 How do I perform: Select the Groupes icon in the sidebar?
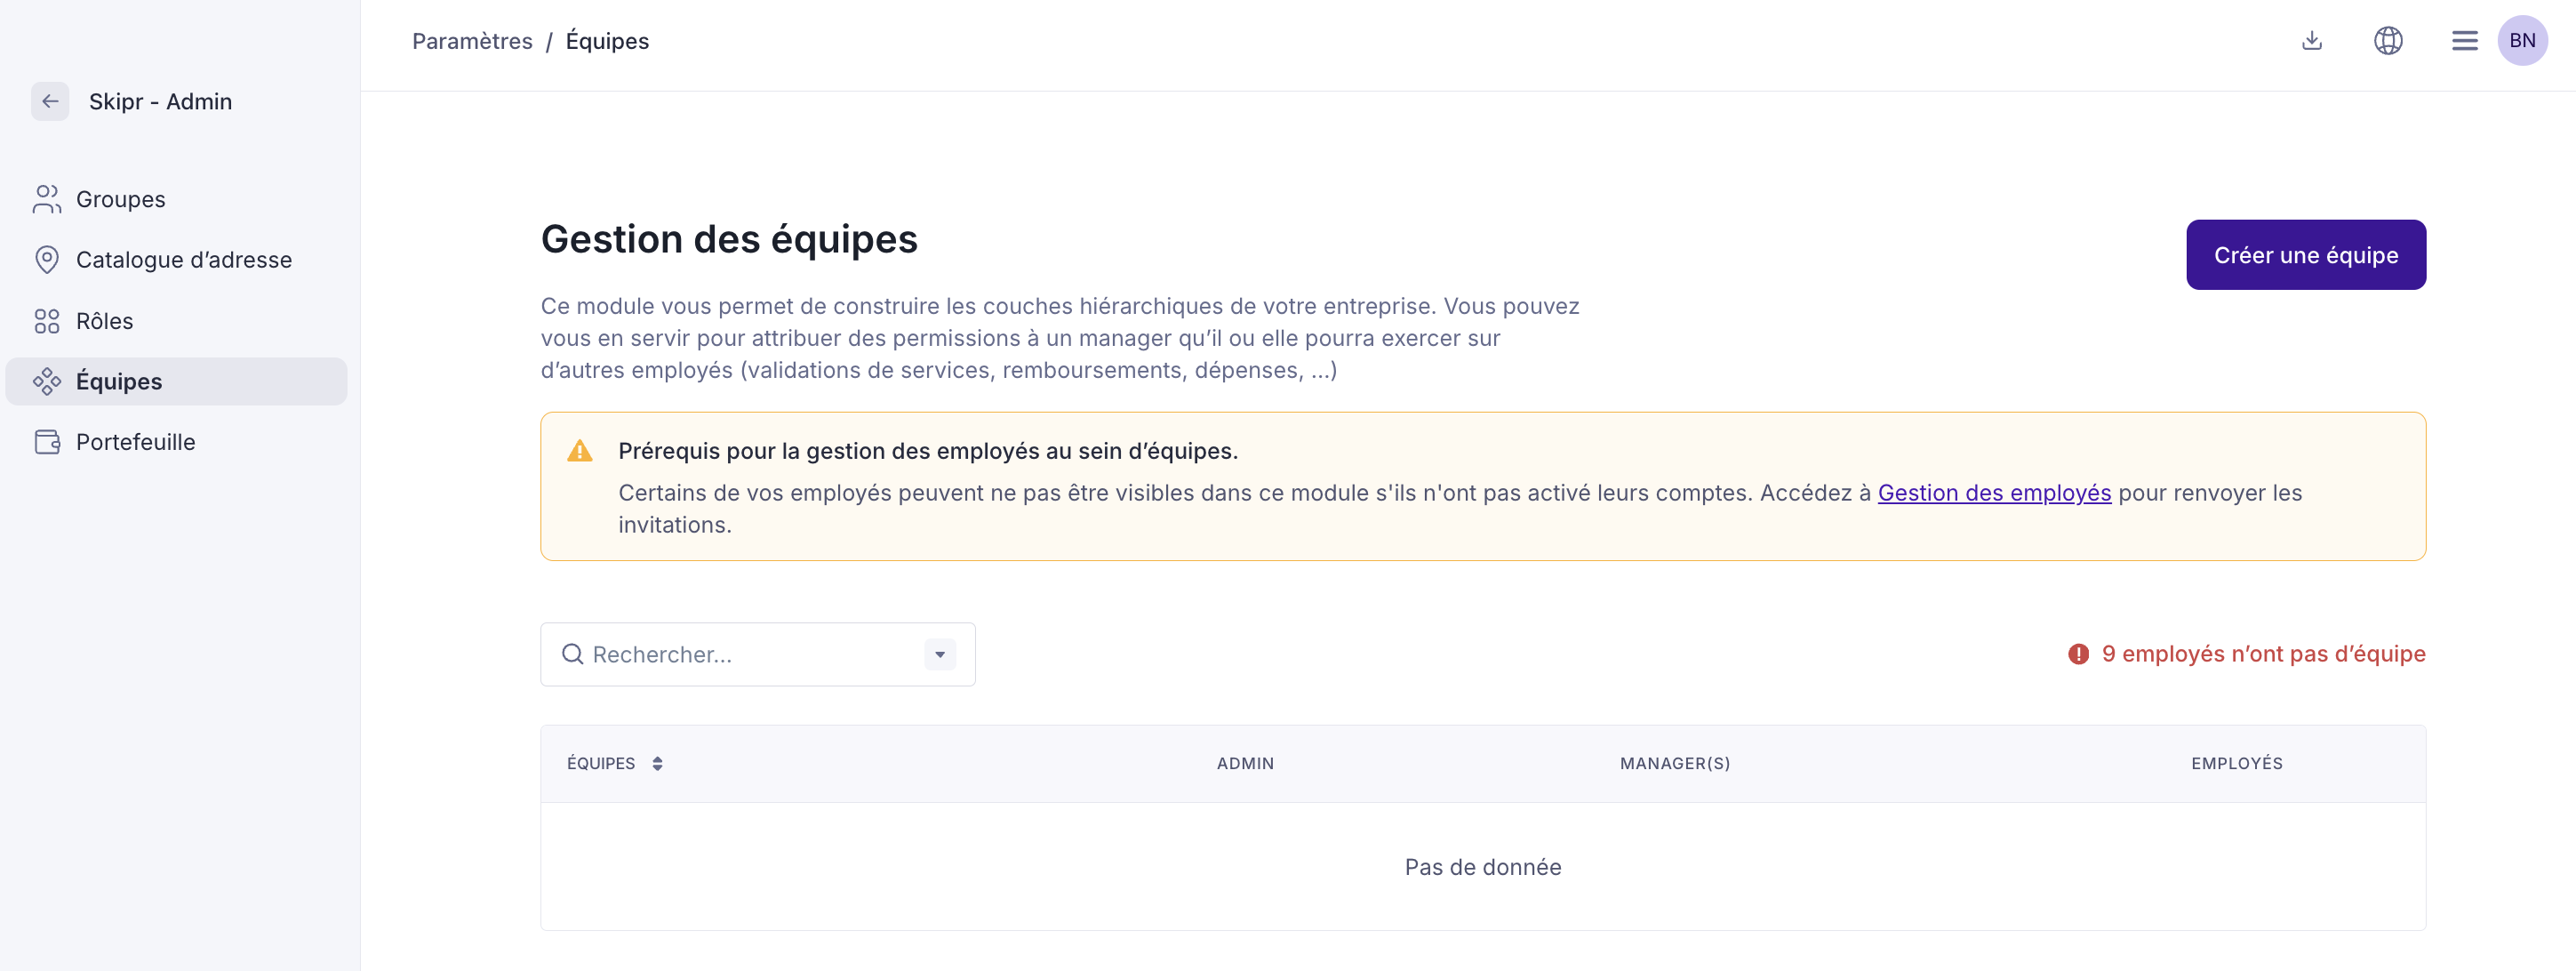[x=47, y=198]
